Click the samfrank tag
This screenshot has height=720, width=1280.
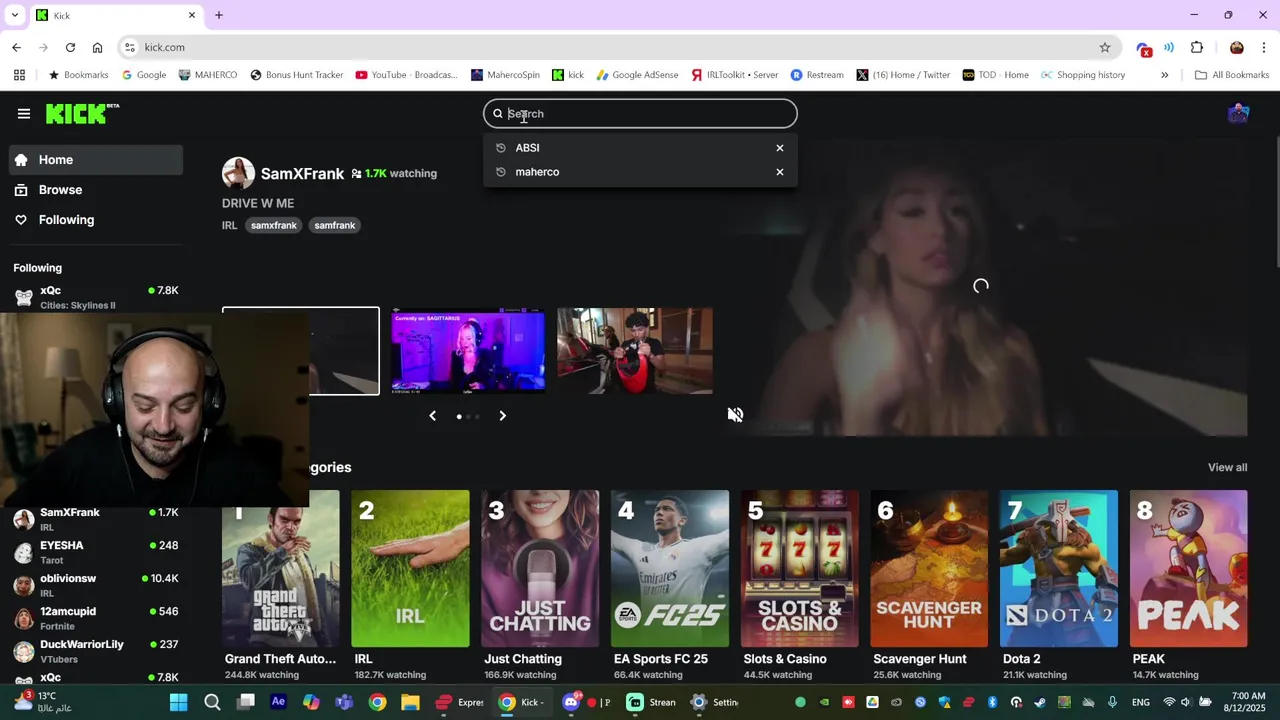tap(335, 226)
